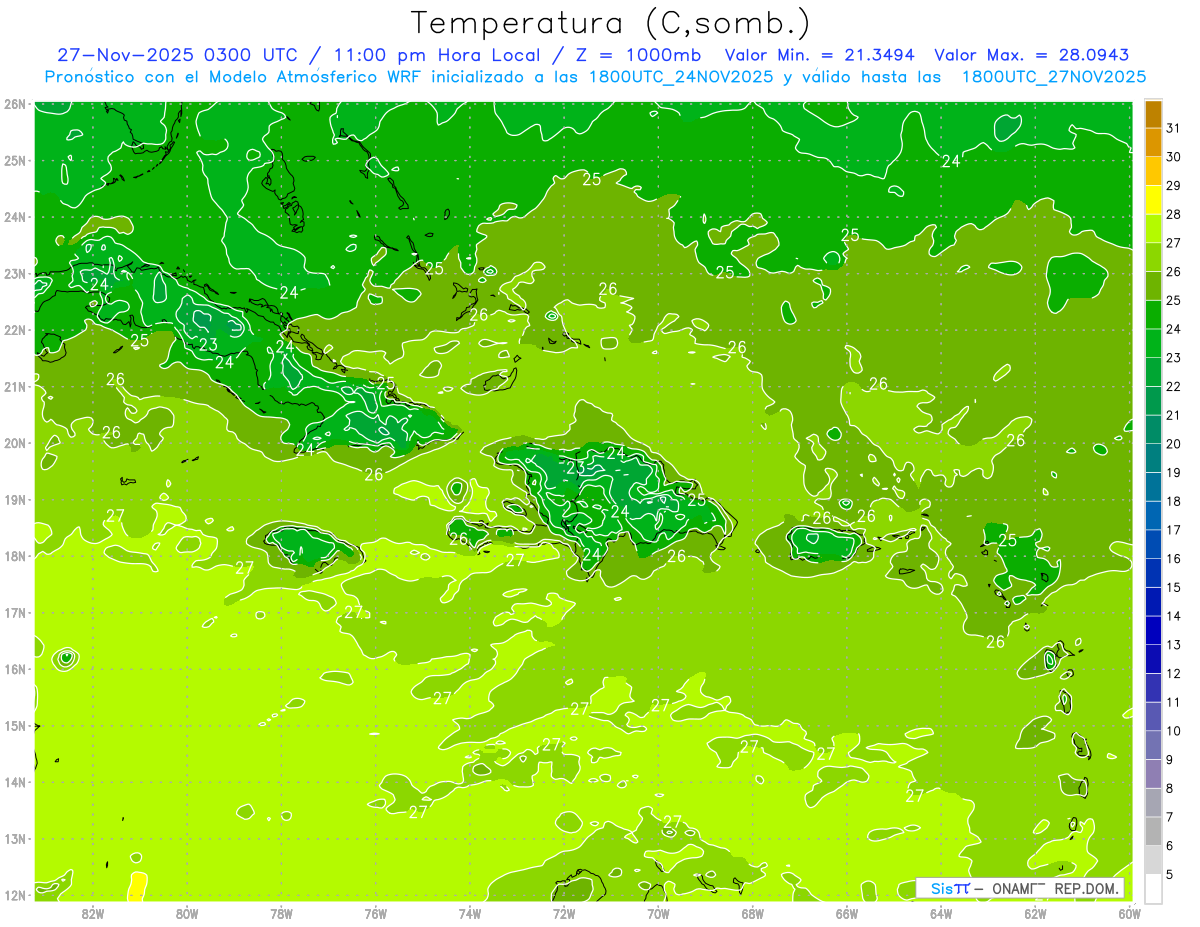Click the '13N' latitude axis label

pyautogui.click(x=15, y=838)
